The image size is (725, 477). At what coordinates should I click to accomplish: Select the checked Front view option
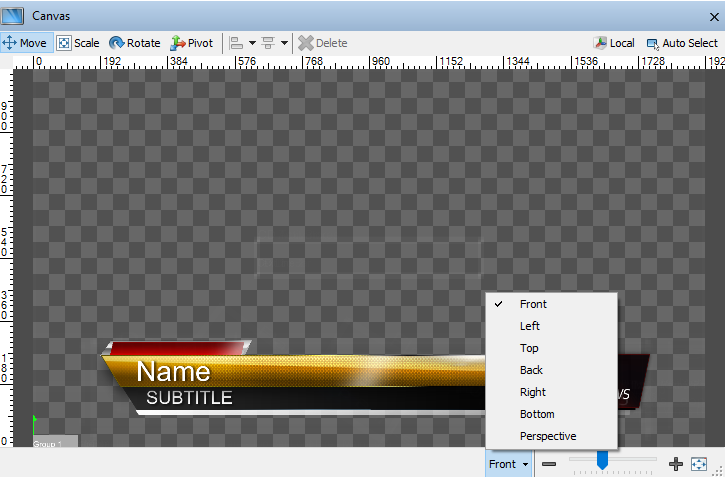click(x=533, y=304)
